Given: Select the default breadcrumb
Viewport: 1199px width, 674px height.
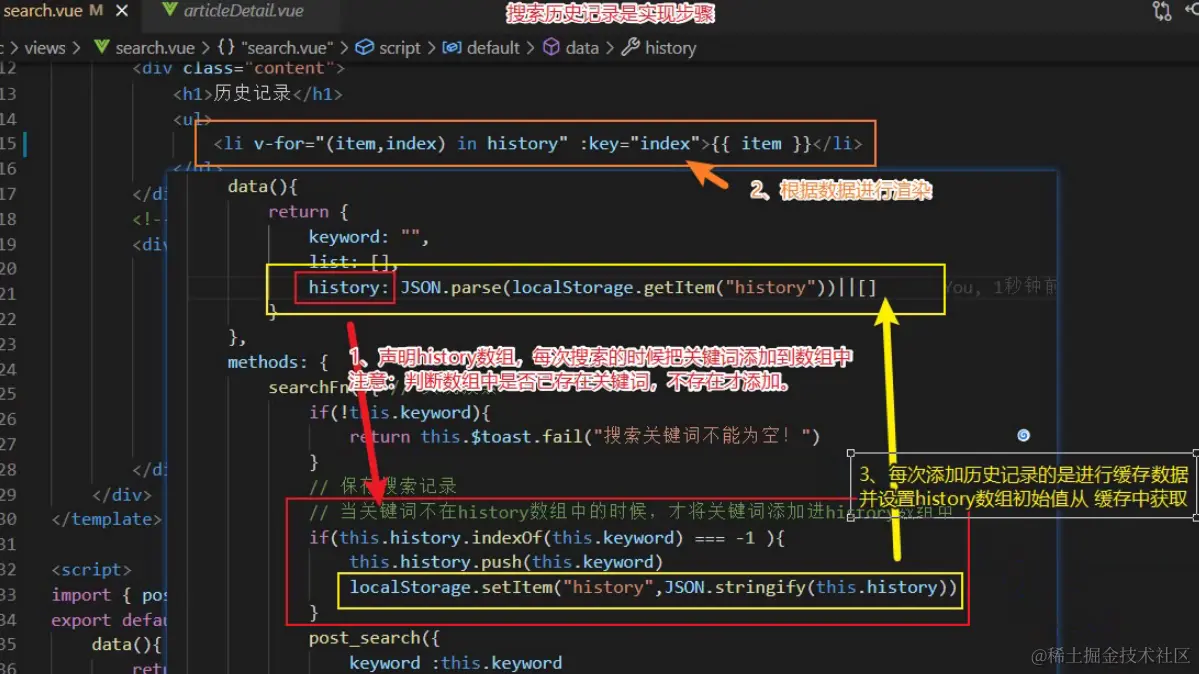Looking at the screenshot, I should pyautogui.click(x=492, y=47).
